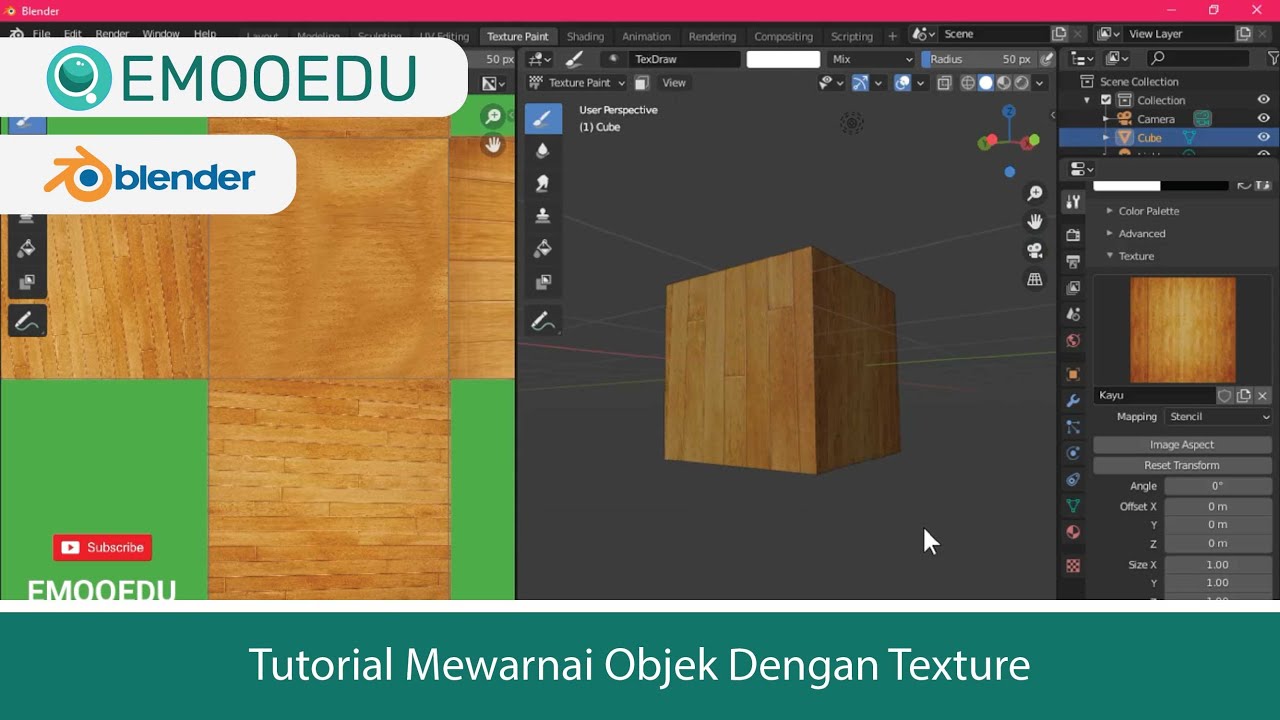The height and width of the screenshot is (720, 1280).
Task: Open the Scene properties tab
Action: (x=1073, y=314)
